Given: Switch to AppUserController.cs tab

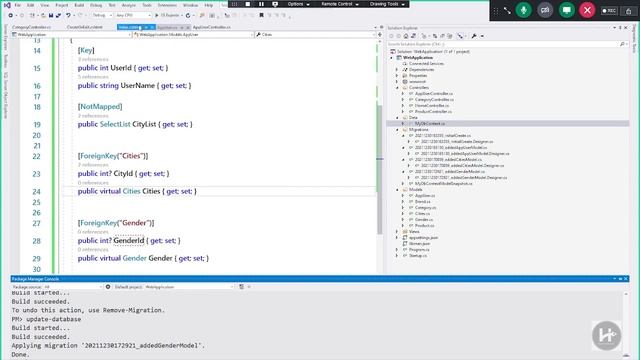Looking at the screenshot, I should pos(211,27).
